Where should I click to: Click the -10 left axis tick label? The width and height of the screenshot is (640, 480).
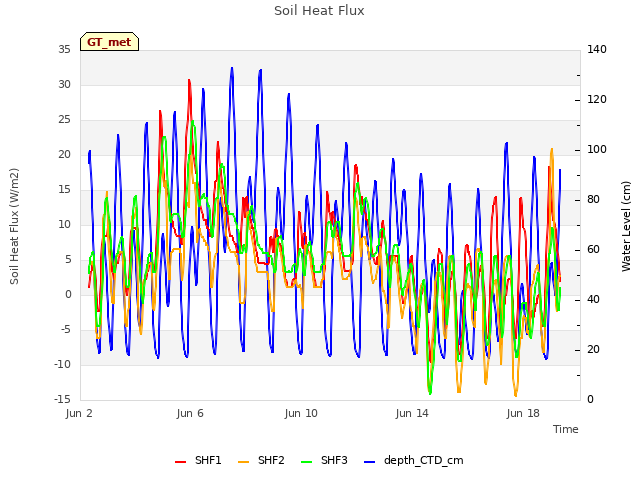(x=62, y=364)
